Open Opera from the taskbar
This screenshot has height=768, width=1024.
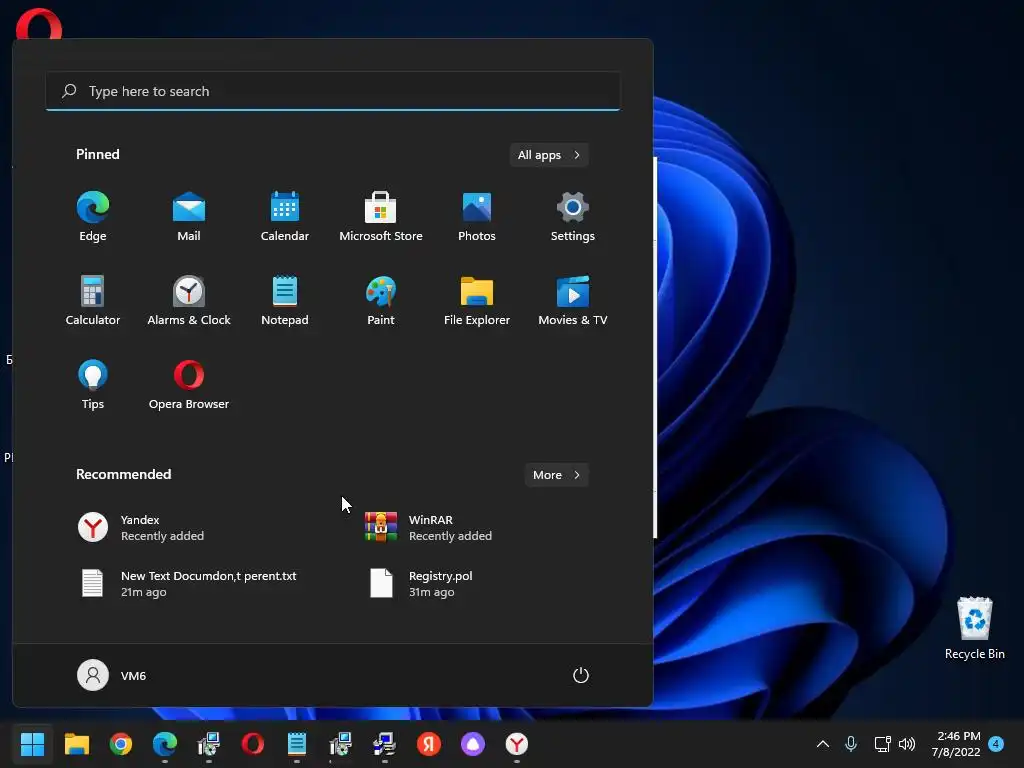pos(253,744)
